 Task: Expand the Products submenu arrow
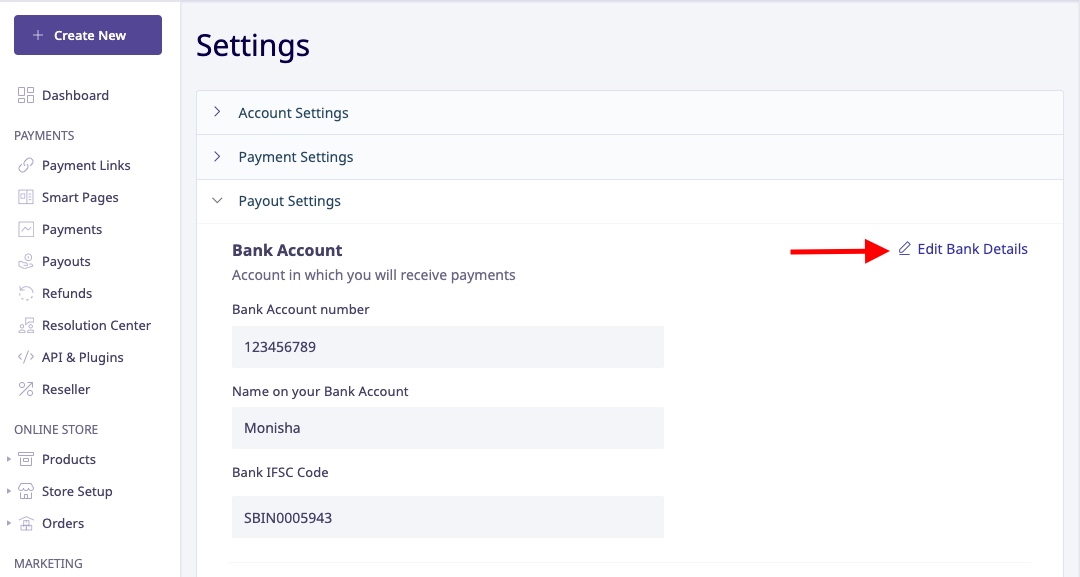click(8, 459)
